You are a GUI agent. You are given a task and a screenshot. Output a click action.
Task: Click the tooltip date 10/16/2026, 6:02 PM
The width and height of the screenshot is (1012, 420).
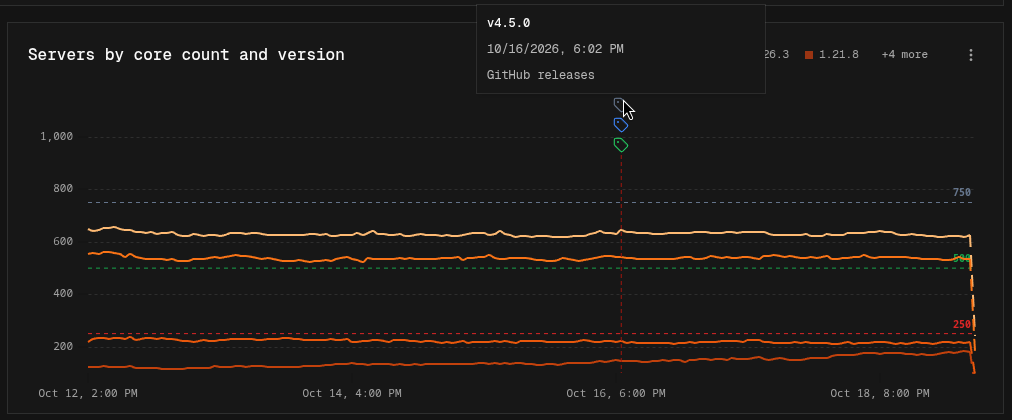555,49
